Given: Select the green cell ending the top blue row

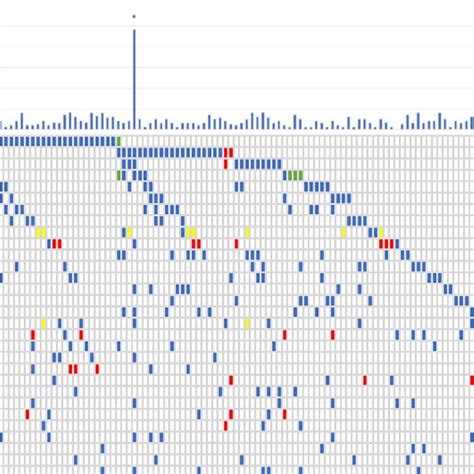Looking at the screenshot, I should pyautogui.click(x=118, y=141).
